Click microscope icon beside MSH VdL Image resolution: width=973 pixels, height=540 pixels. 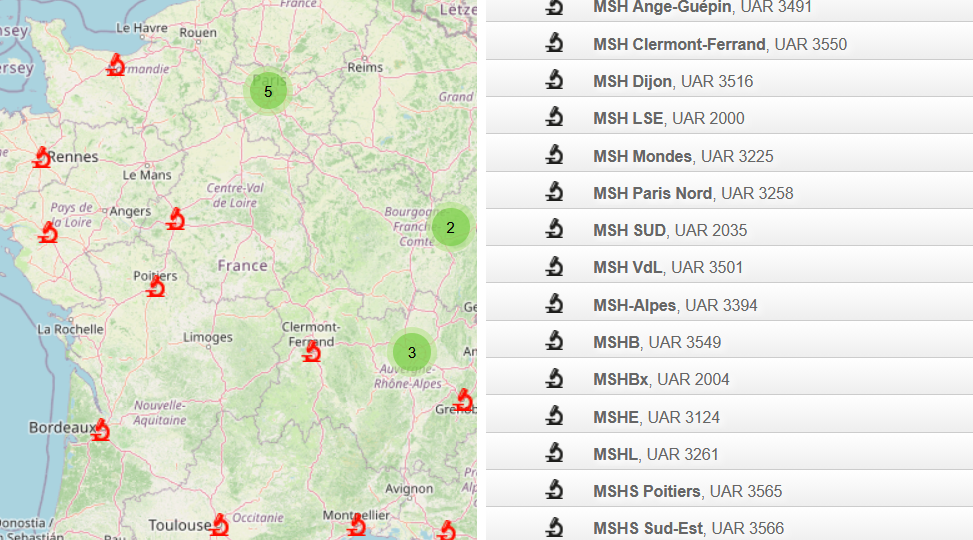[x=554, y=266]
